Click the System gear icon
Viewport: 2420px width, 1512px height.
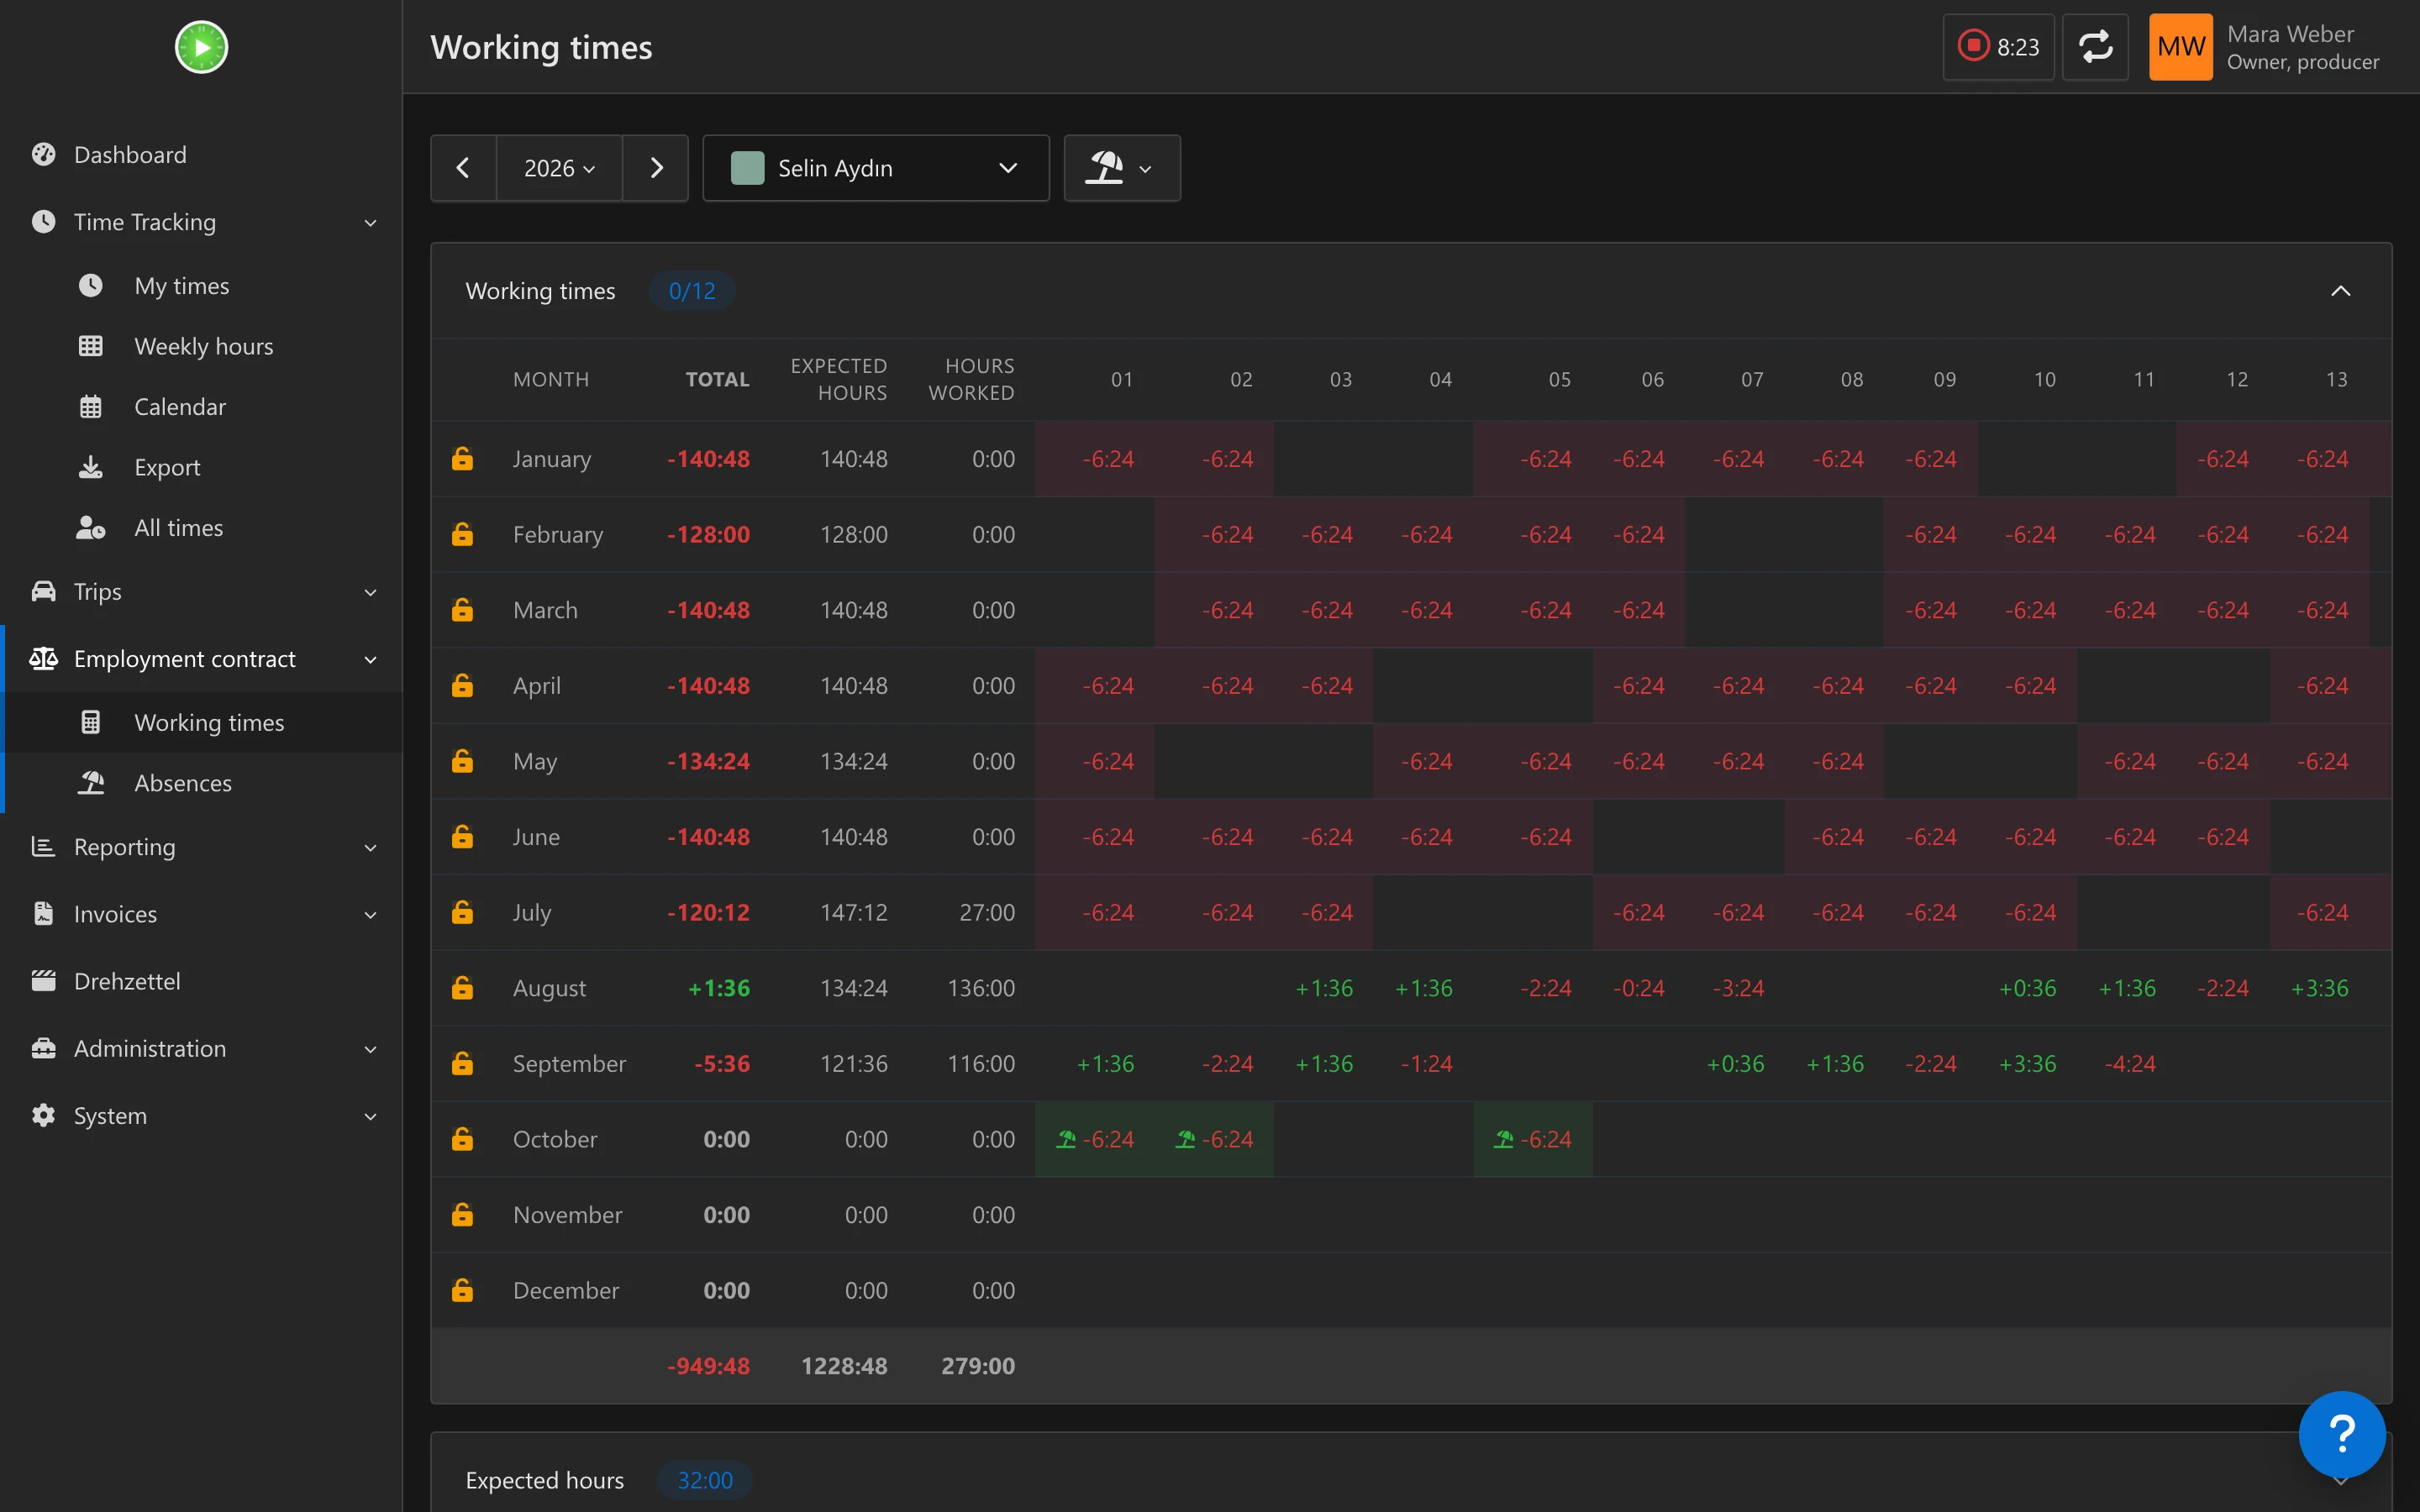pos(43,1115)
